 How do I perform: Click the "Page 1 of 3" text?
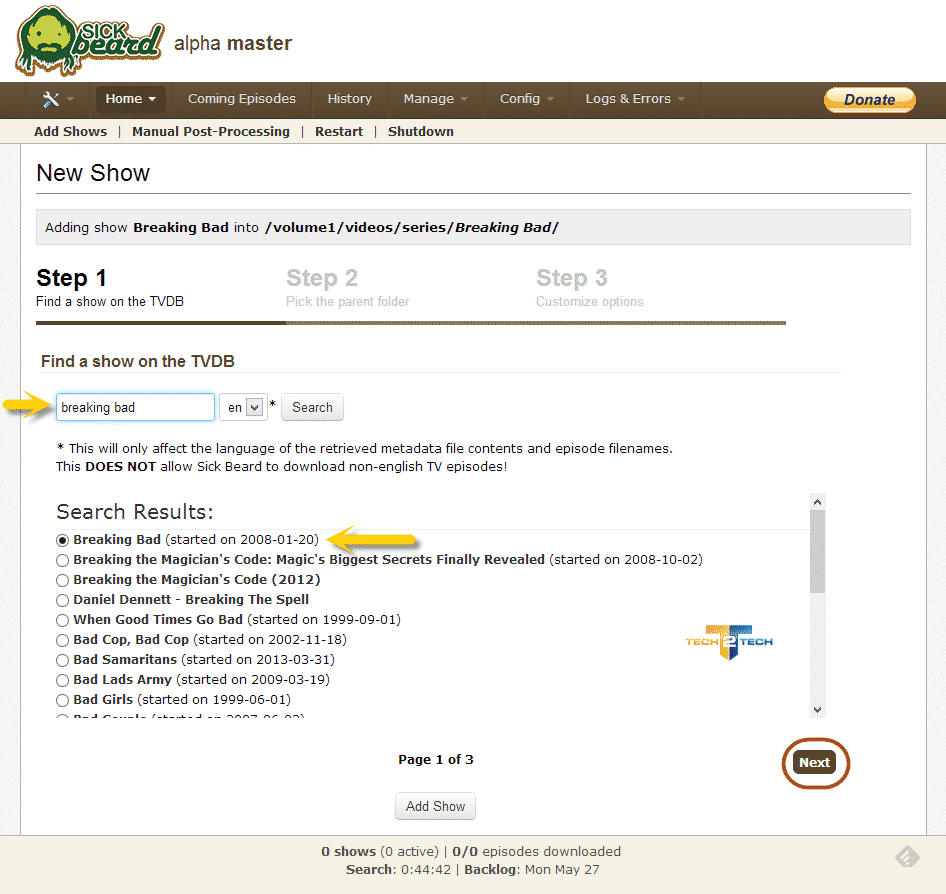(436, 759)
